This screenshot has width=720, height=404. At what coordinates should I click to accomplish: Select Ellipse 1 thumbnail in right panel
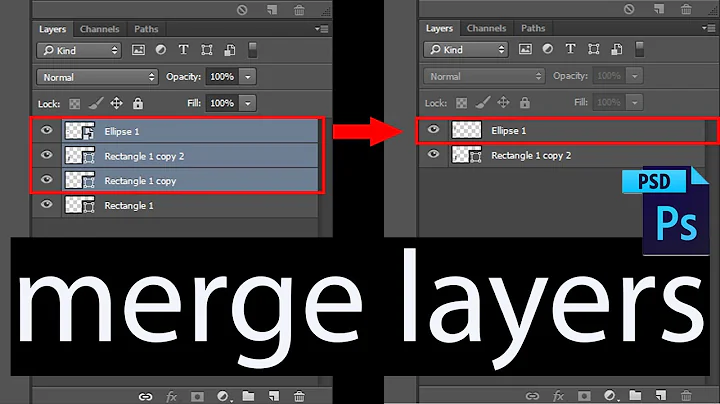[467, 130]
